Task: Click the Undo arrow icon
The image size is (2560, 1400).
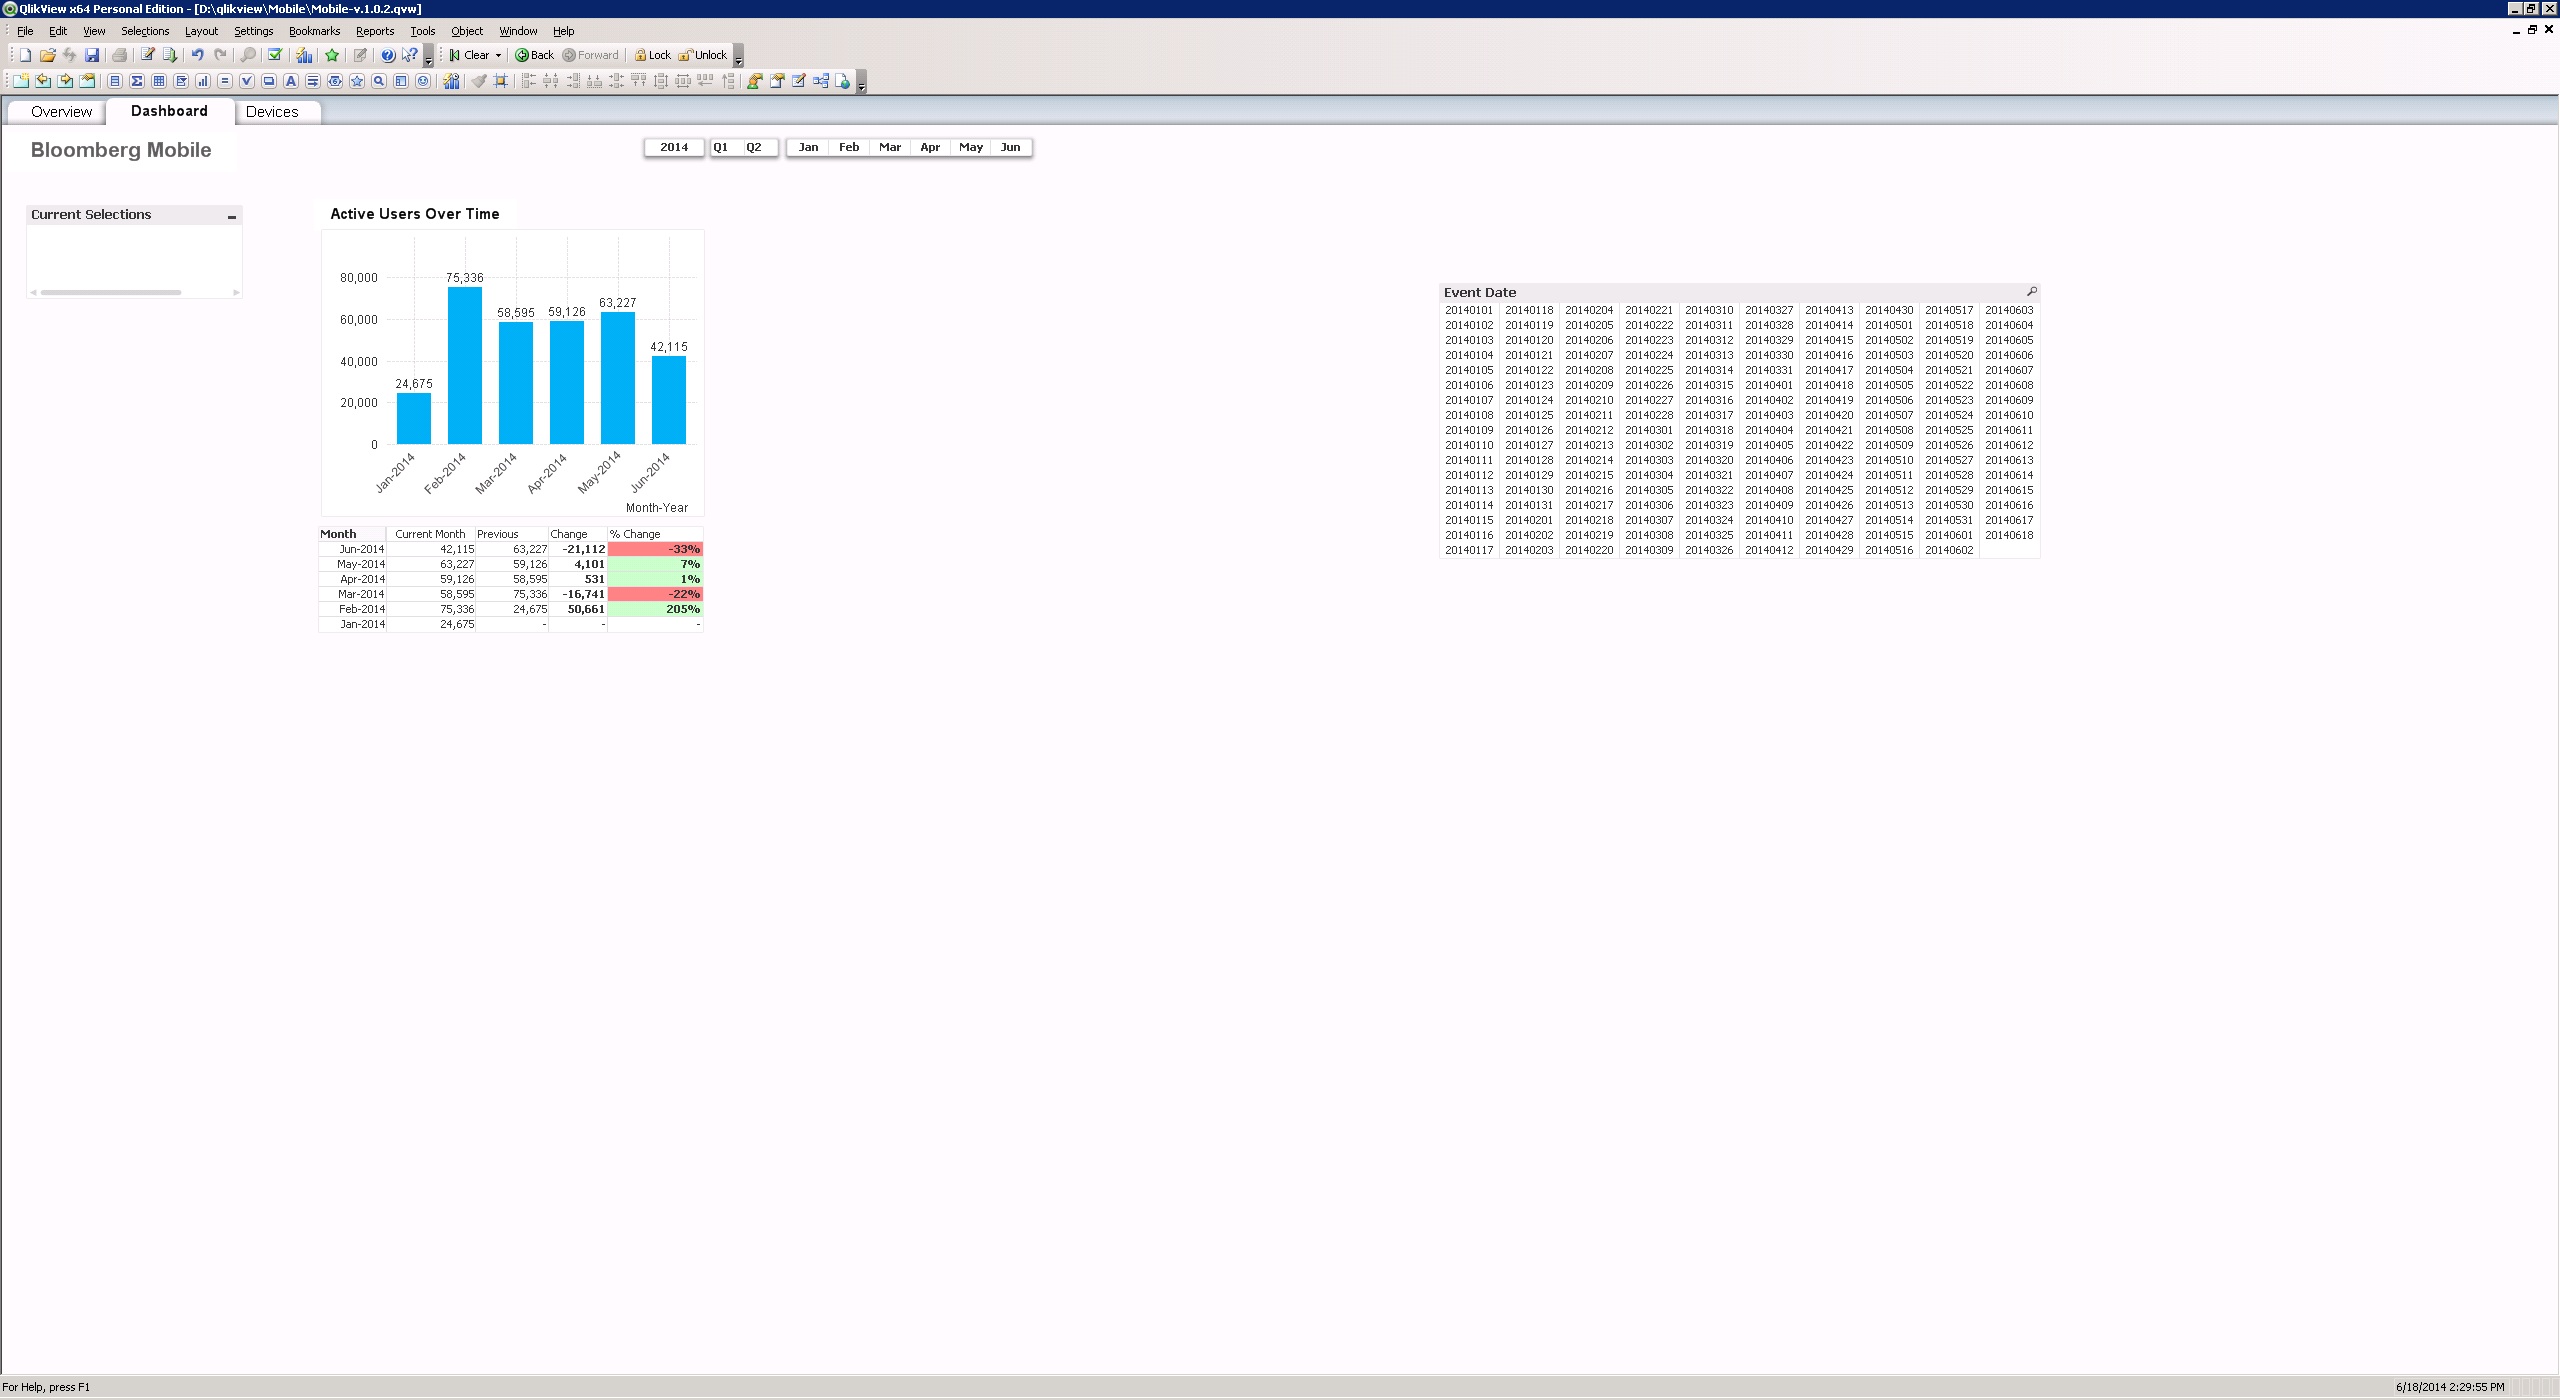Action: [x=197, y=55]
